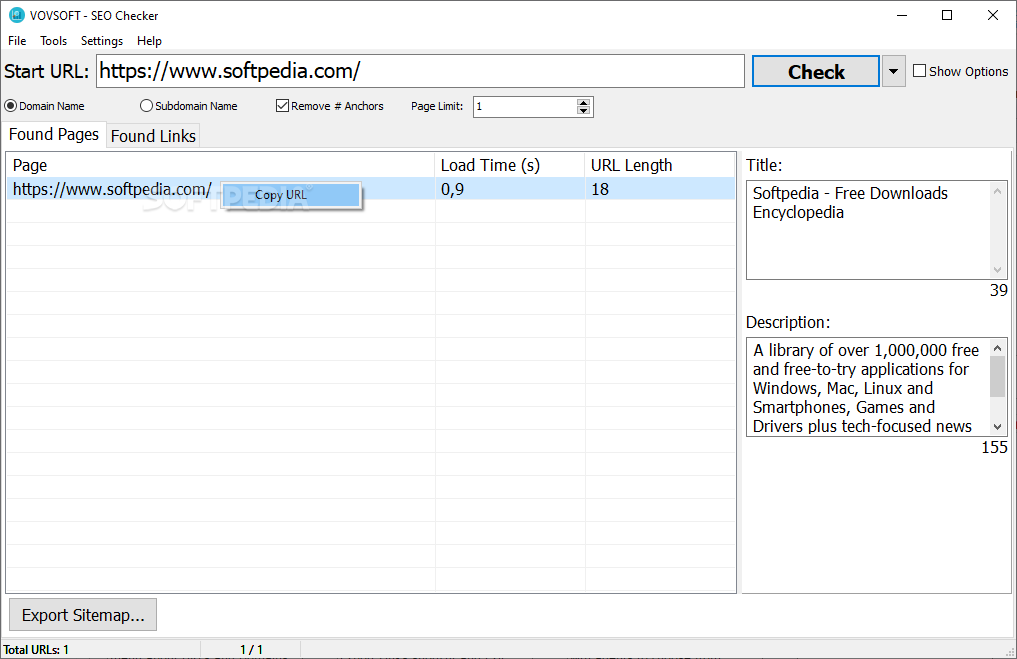
Task: Select the https://www.softpedia.com/ row
Action: (370, 189)
